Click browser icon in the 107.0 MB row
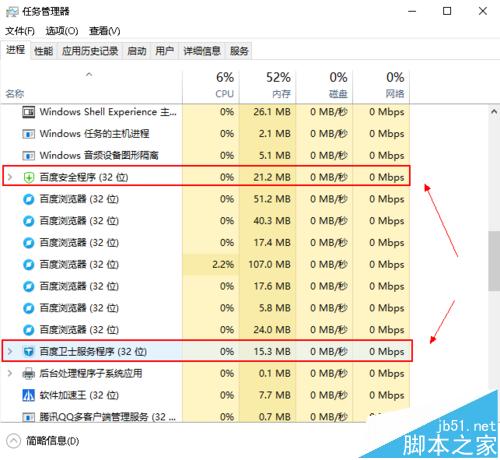Screen dimensions: 500x460 click(29, 265)
